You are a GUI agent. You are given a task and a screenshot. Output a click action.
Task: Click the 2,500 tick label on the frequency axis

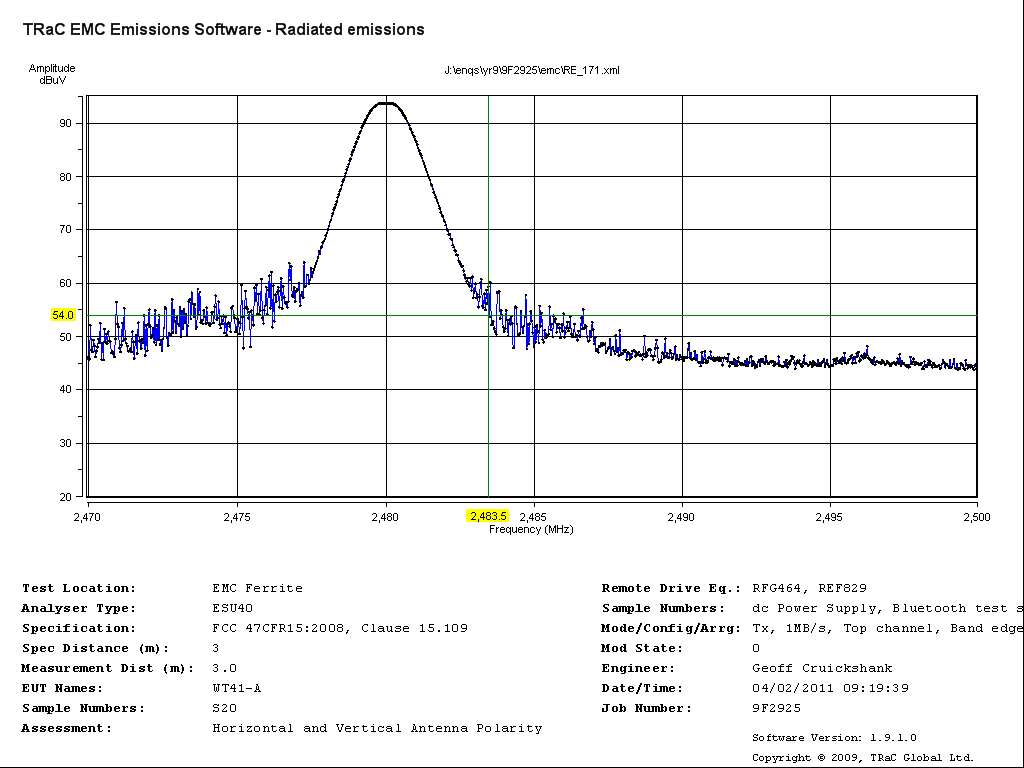976,517
